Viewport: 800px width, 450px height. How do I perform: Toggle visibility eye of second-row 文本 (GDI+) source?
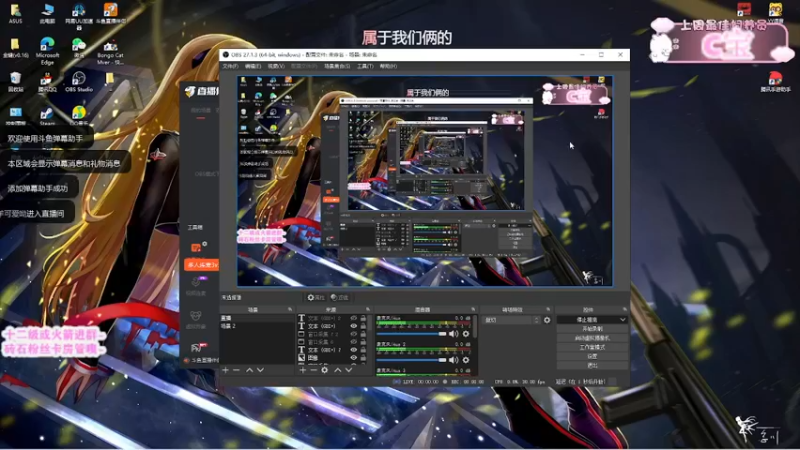(x=354, y=326)
